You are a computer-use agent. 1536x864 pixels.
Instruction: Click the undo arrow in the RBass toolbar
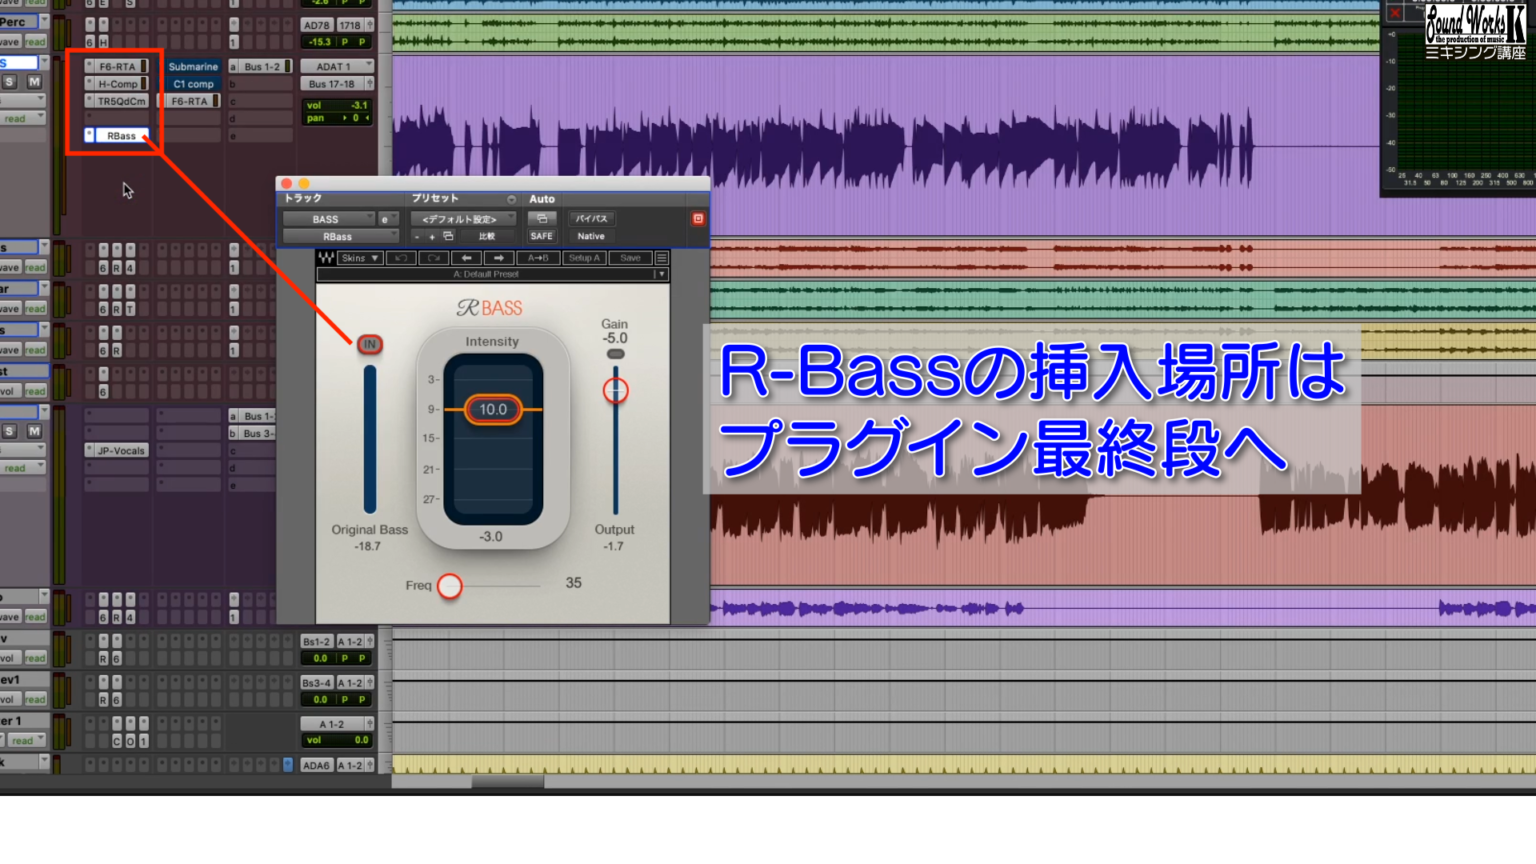pos(400,258)
